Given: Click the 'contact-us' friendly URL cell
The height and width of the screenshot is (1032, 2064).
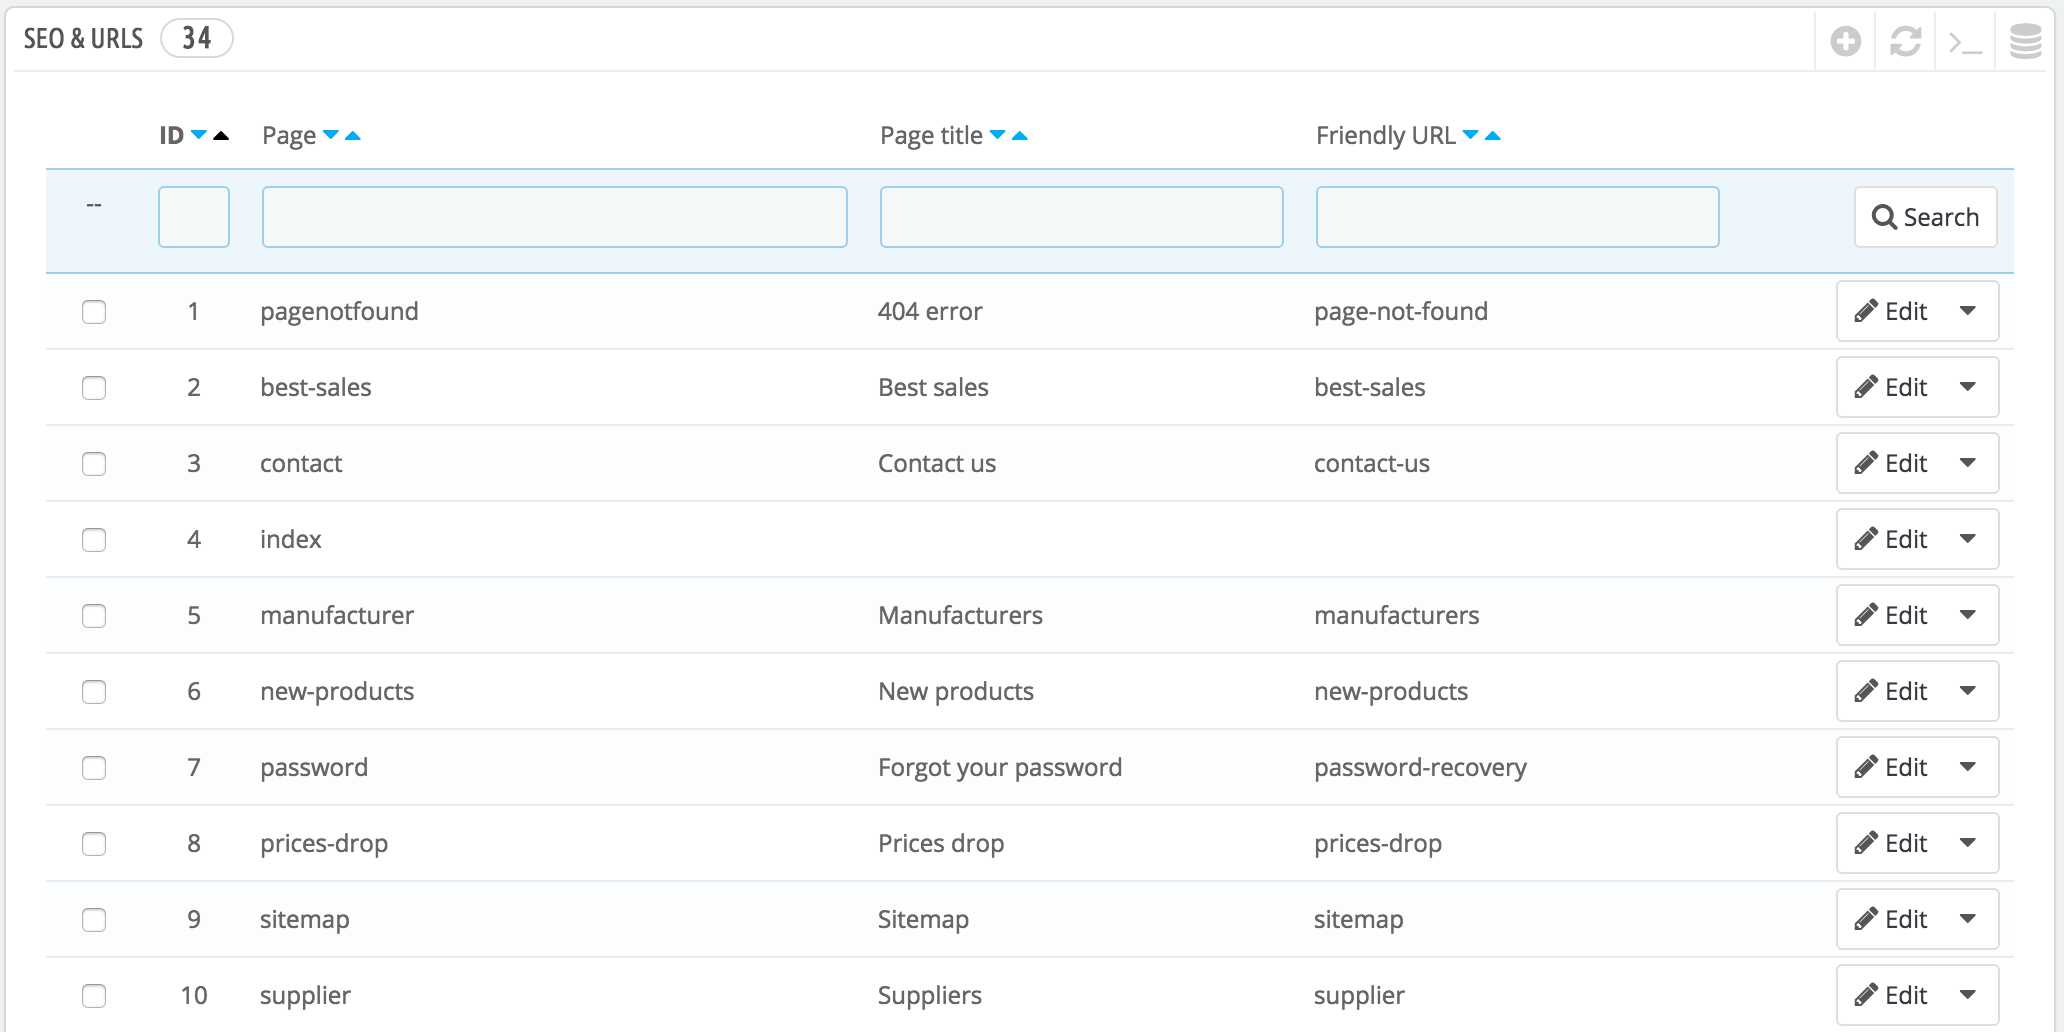Looking at the screenshot, I should 1372,463.
